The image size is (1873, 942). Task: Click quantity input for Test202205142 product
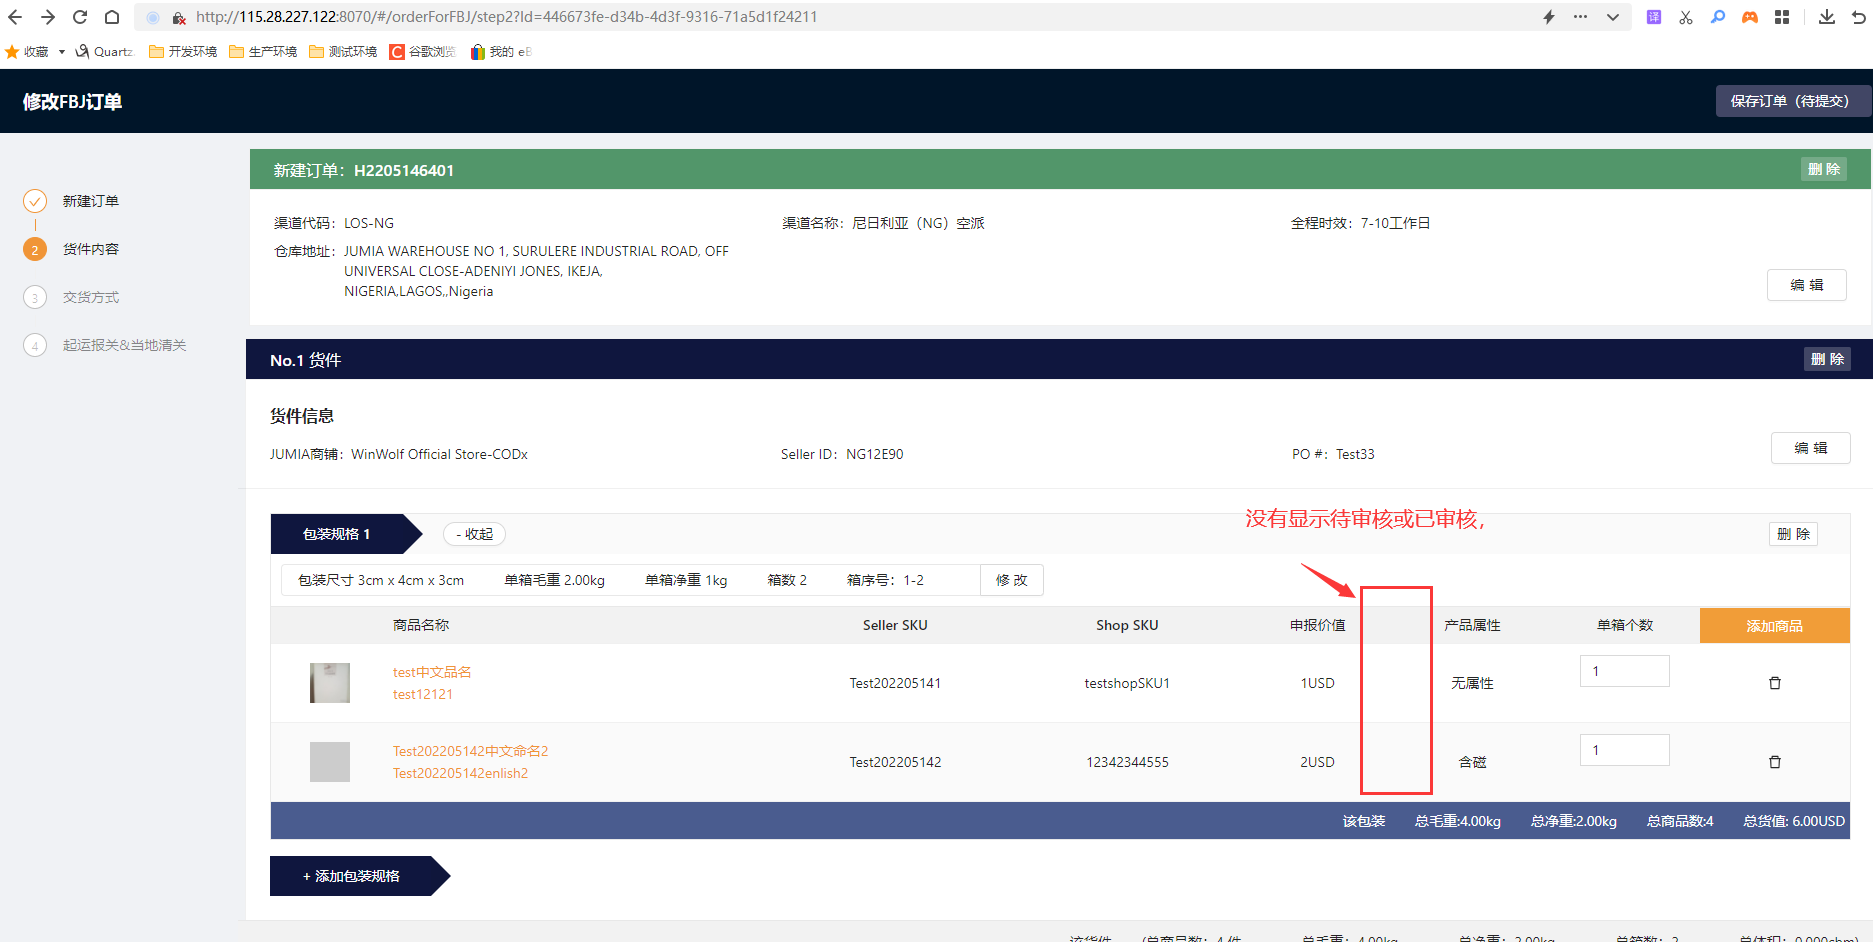pyautogui.click(x=1624, y=750)
